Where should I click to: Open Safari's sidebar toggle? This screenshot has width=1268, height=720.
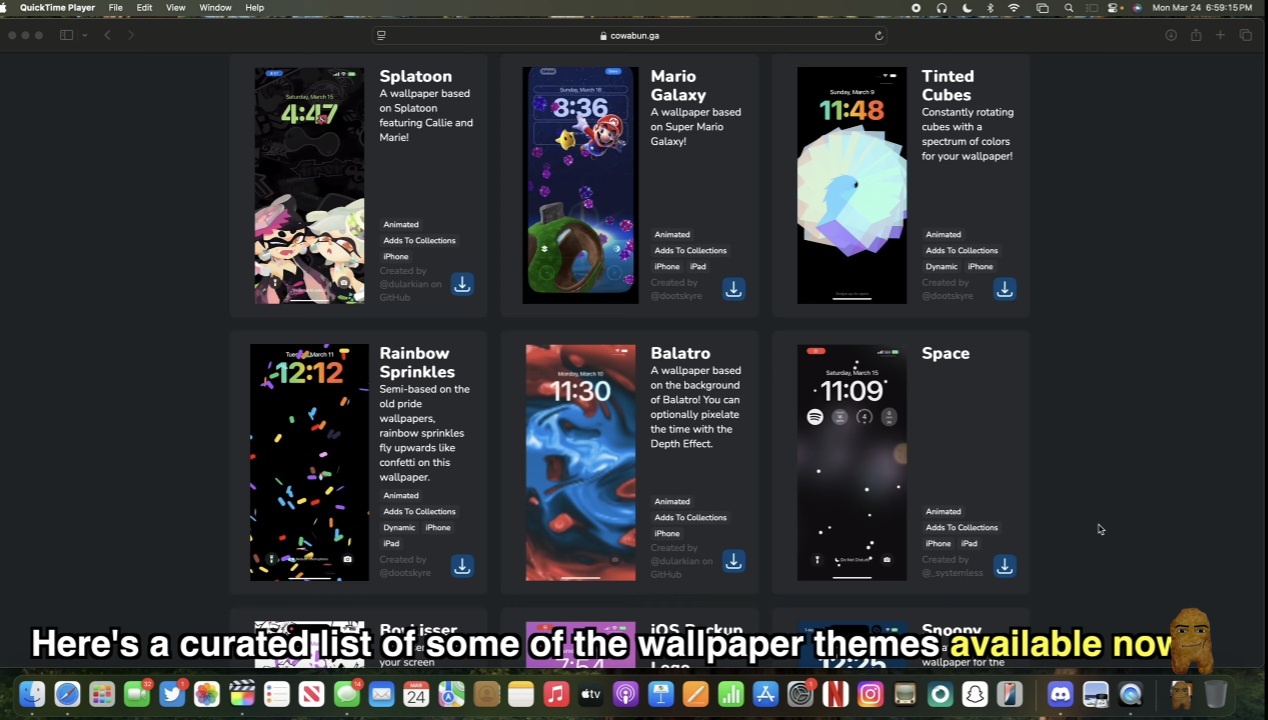point(66,35)
